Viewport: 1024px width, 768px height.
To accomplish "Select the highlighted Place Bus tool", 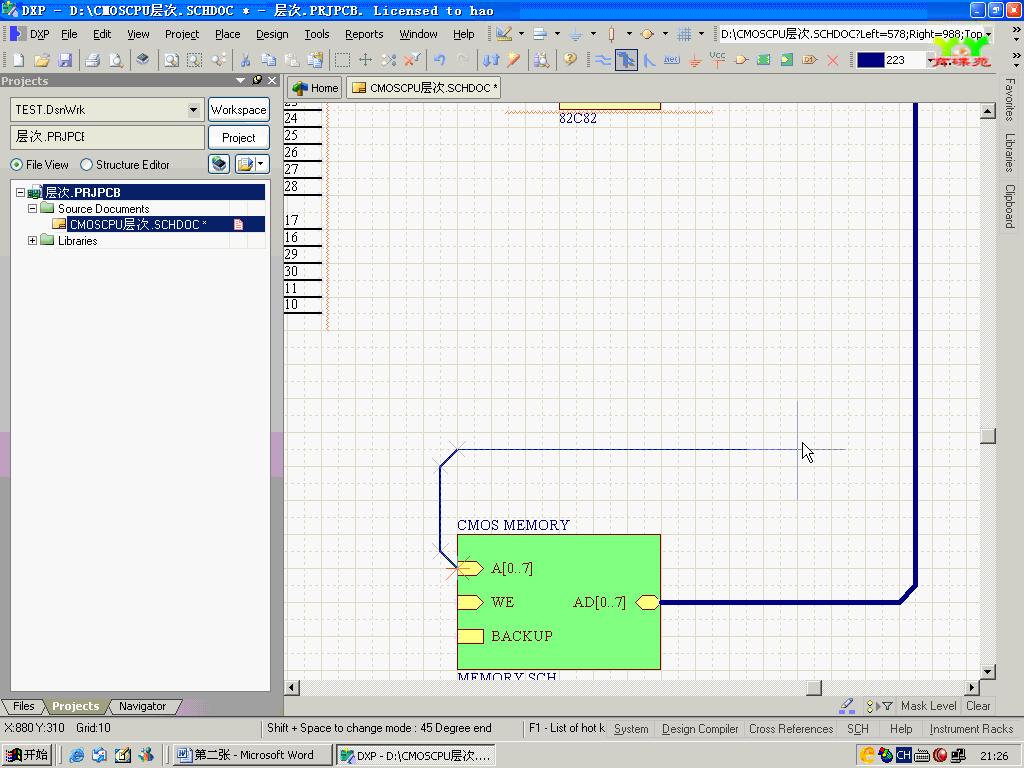I will pos(626,60).
